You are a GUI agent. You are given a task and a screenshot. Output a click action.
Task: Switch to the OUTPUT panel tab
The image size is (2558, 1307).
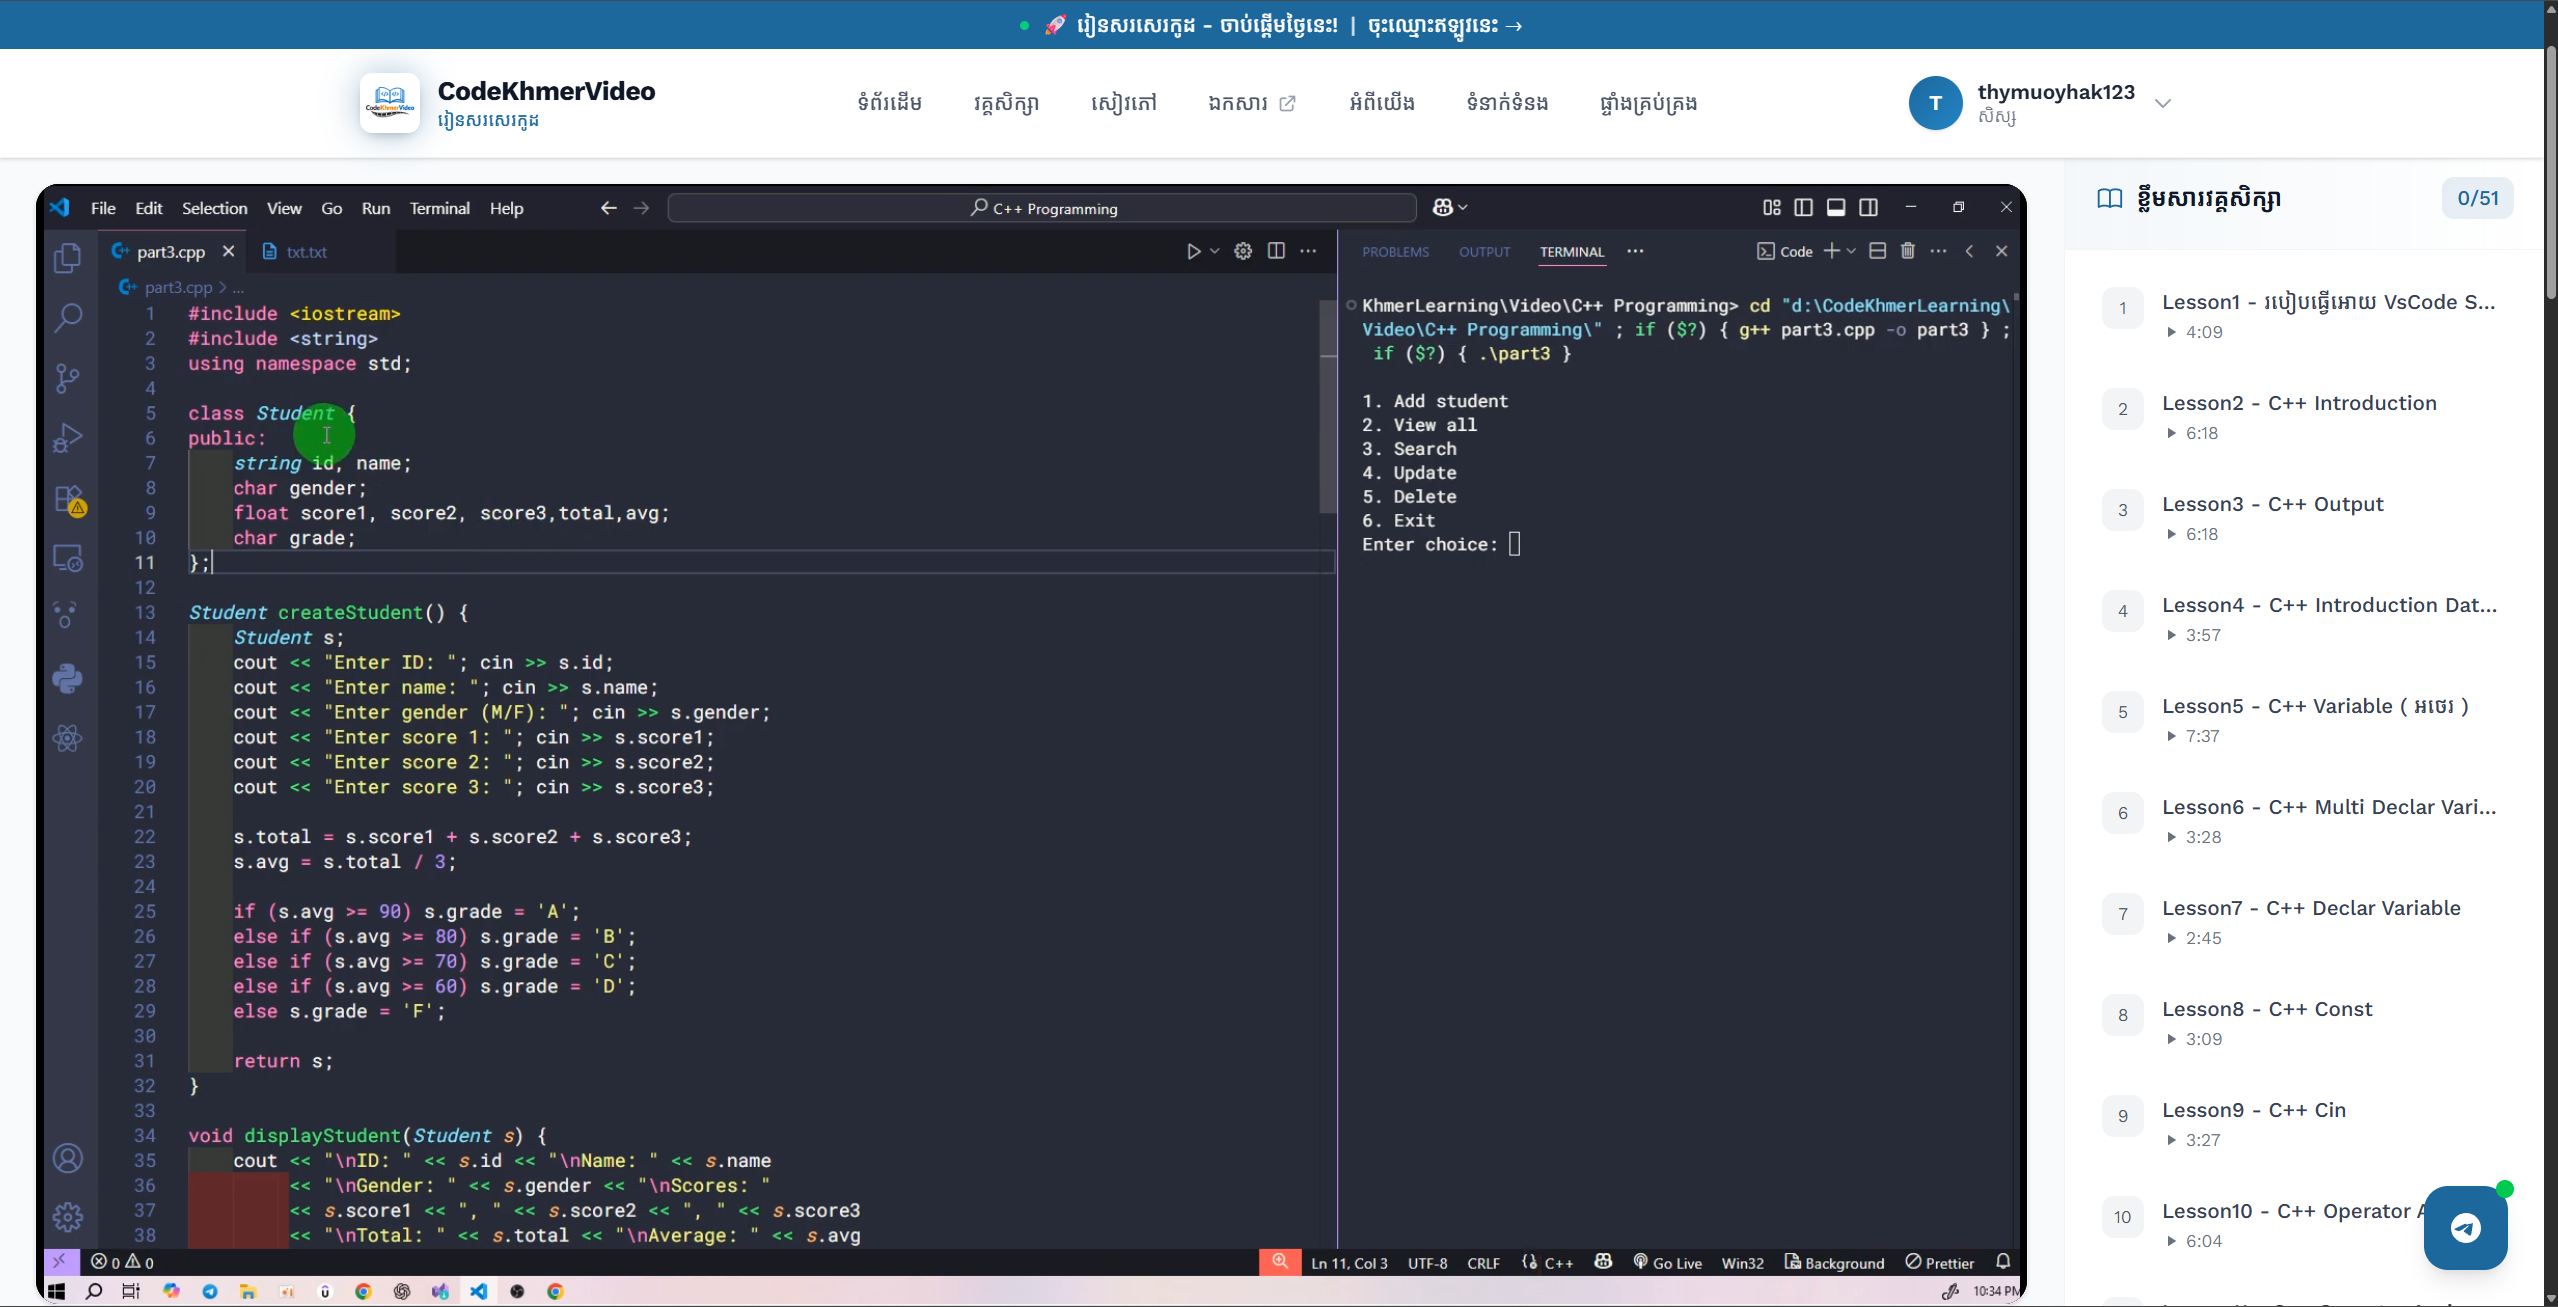click(x=1484, y=252)
